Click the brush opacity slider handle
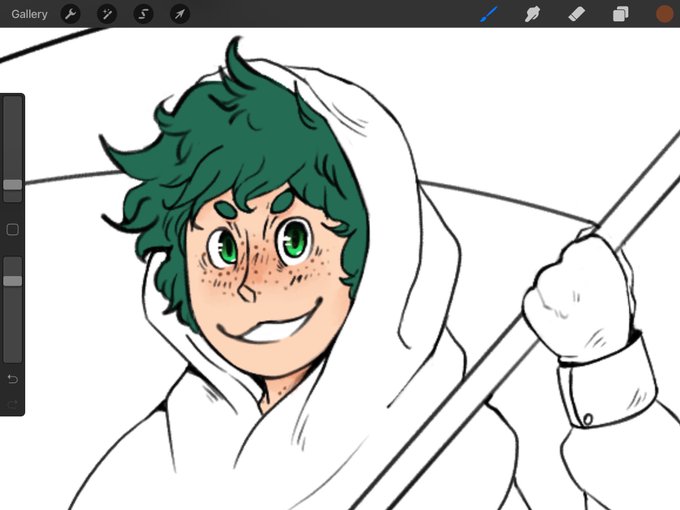 tap(13, 281)
